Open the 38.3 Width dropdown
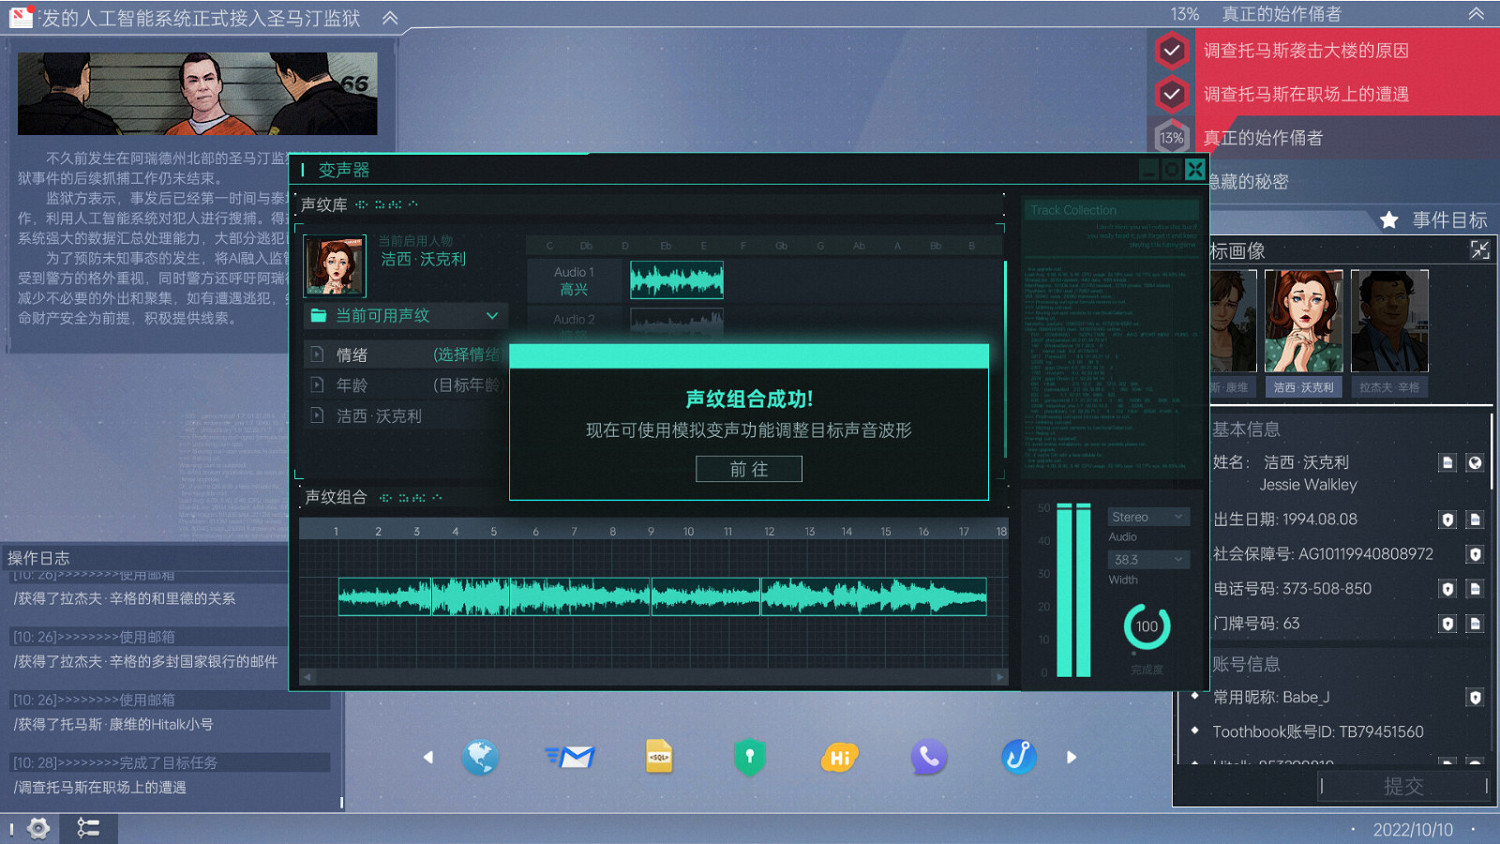Screen dimensions: 1500x844 [x=1148, y=558]
